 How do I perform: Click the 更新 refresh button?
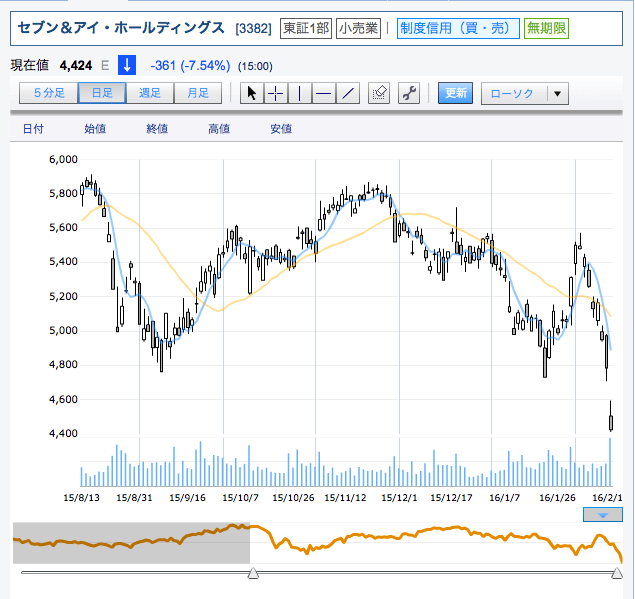tap(456, 93)
